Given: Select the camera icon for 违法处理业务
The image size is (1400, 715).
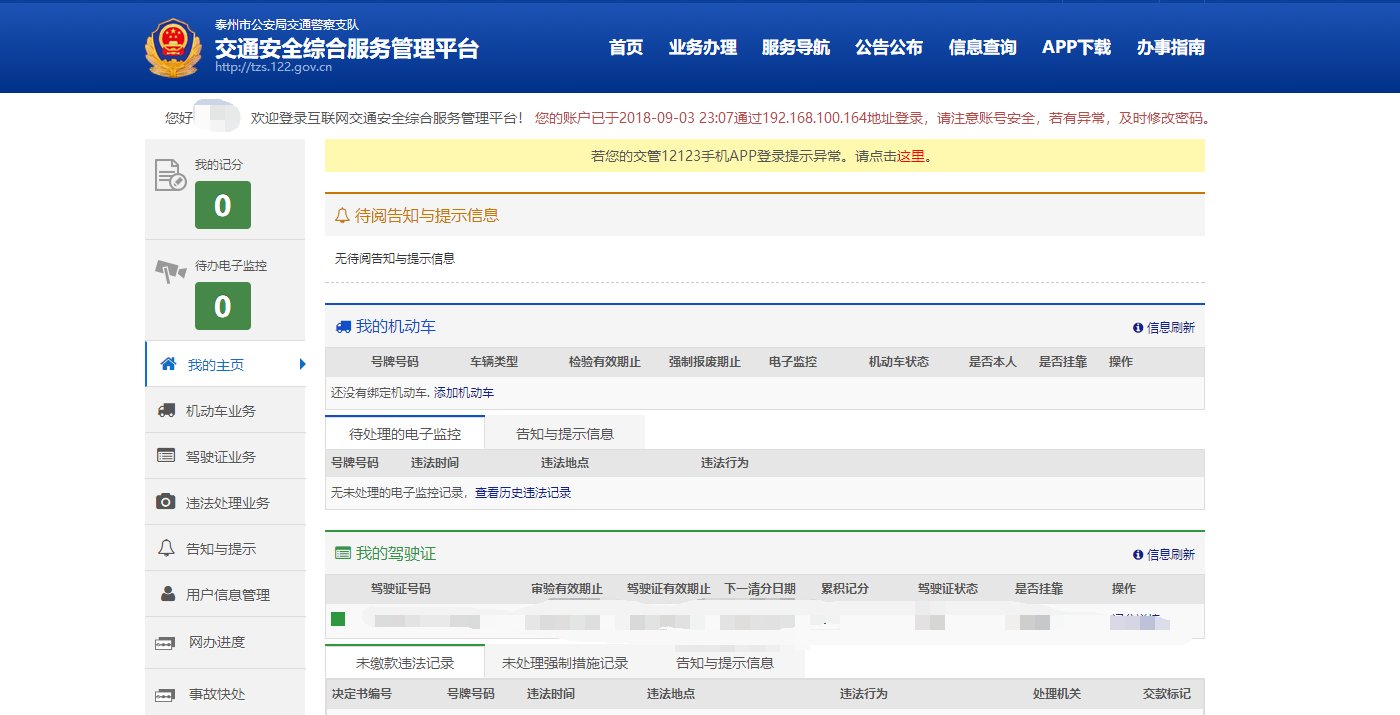Looking at the screenshot, I should 165,502.
